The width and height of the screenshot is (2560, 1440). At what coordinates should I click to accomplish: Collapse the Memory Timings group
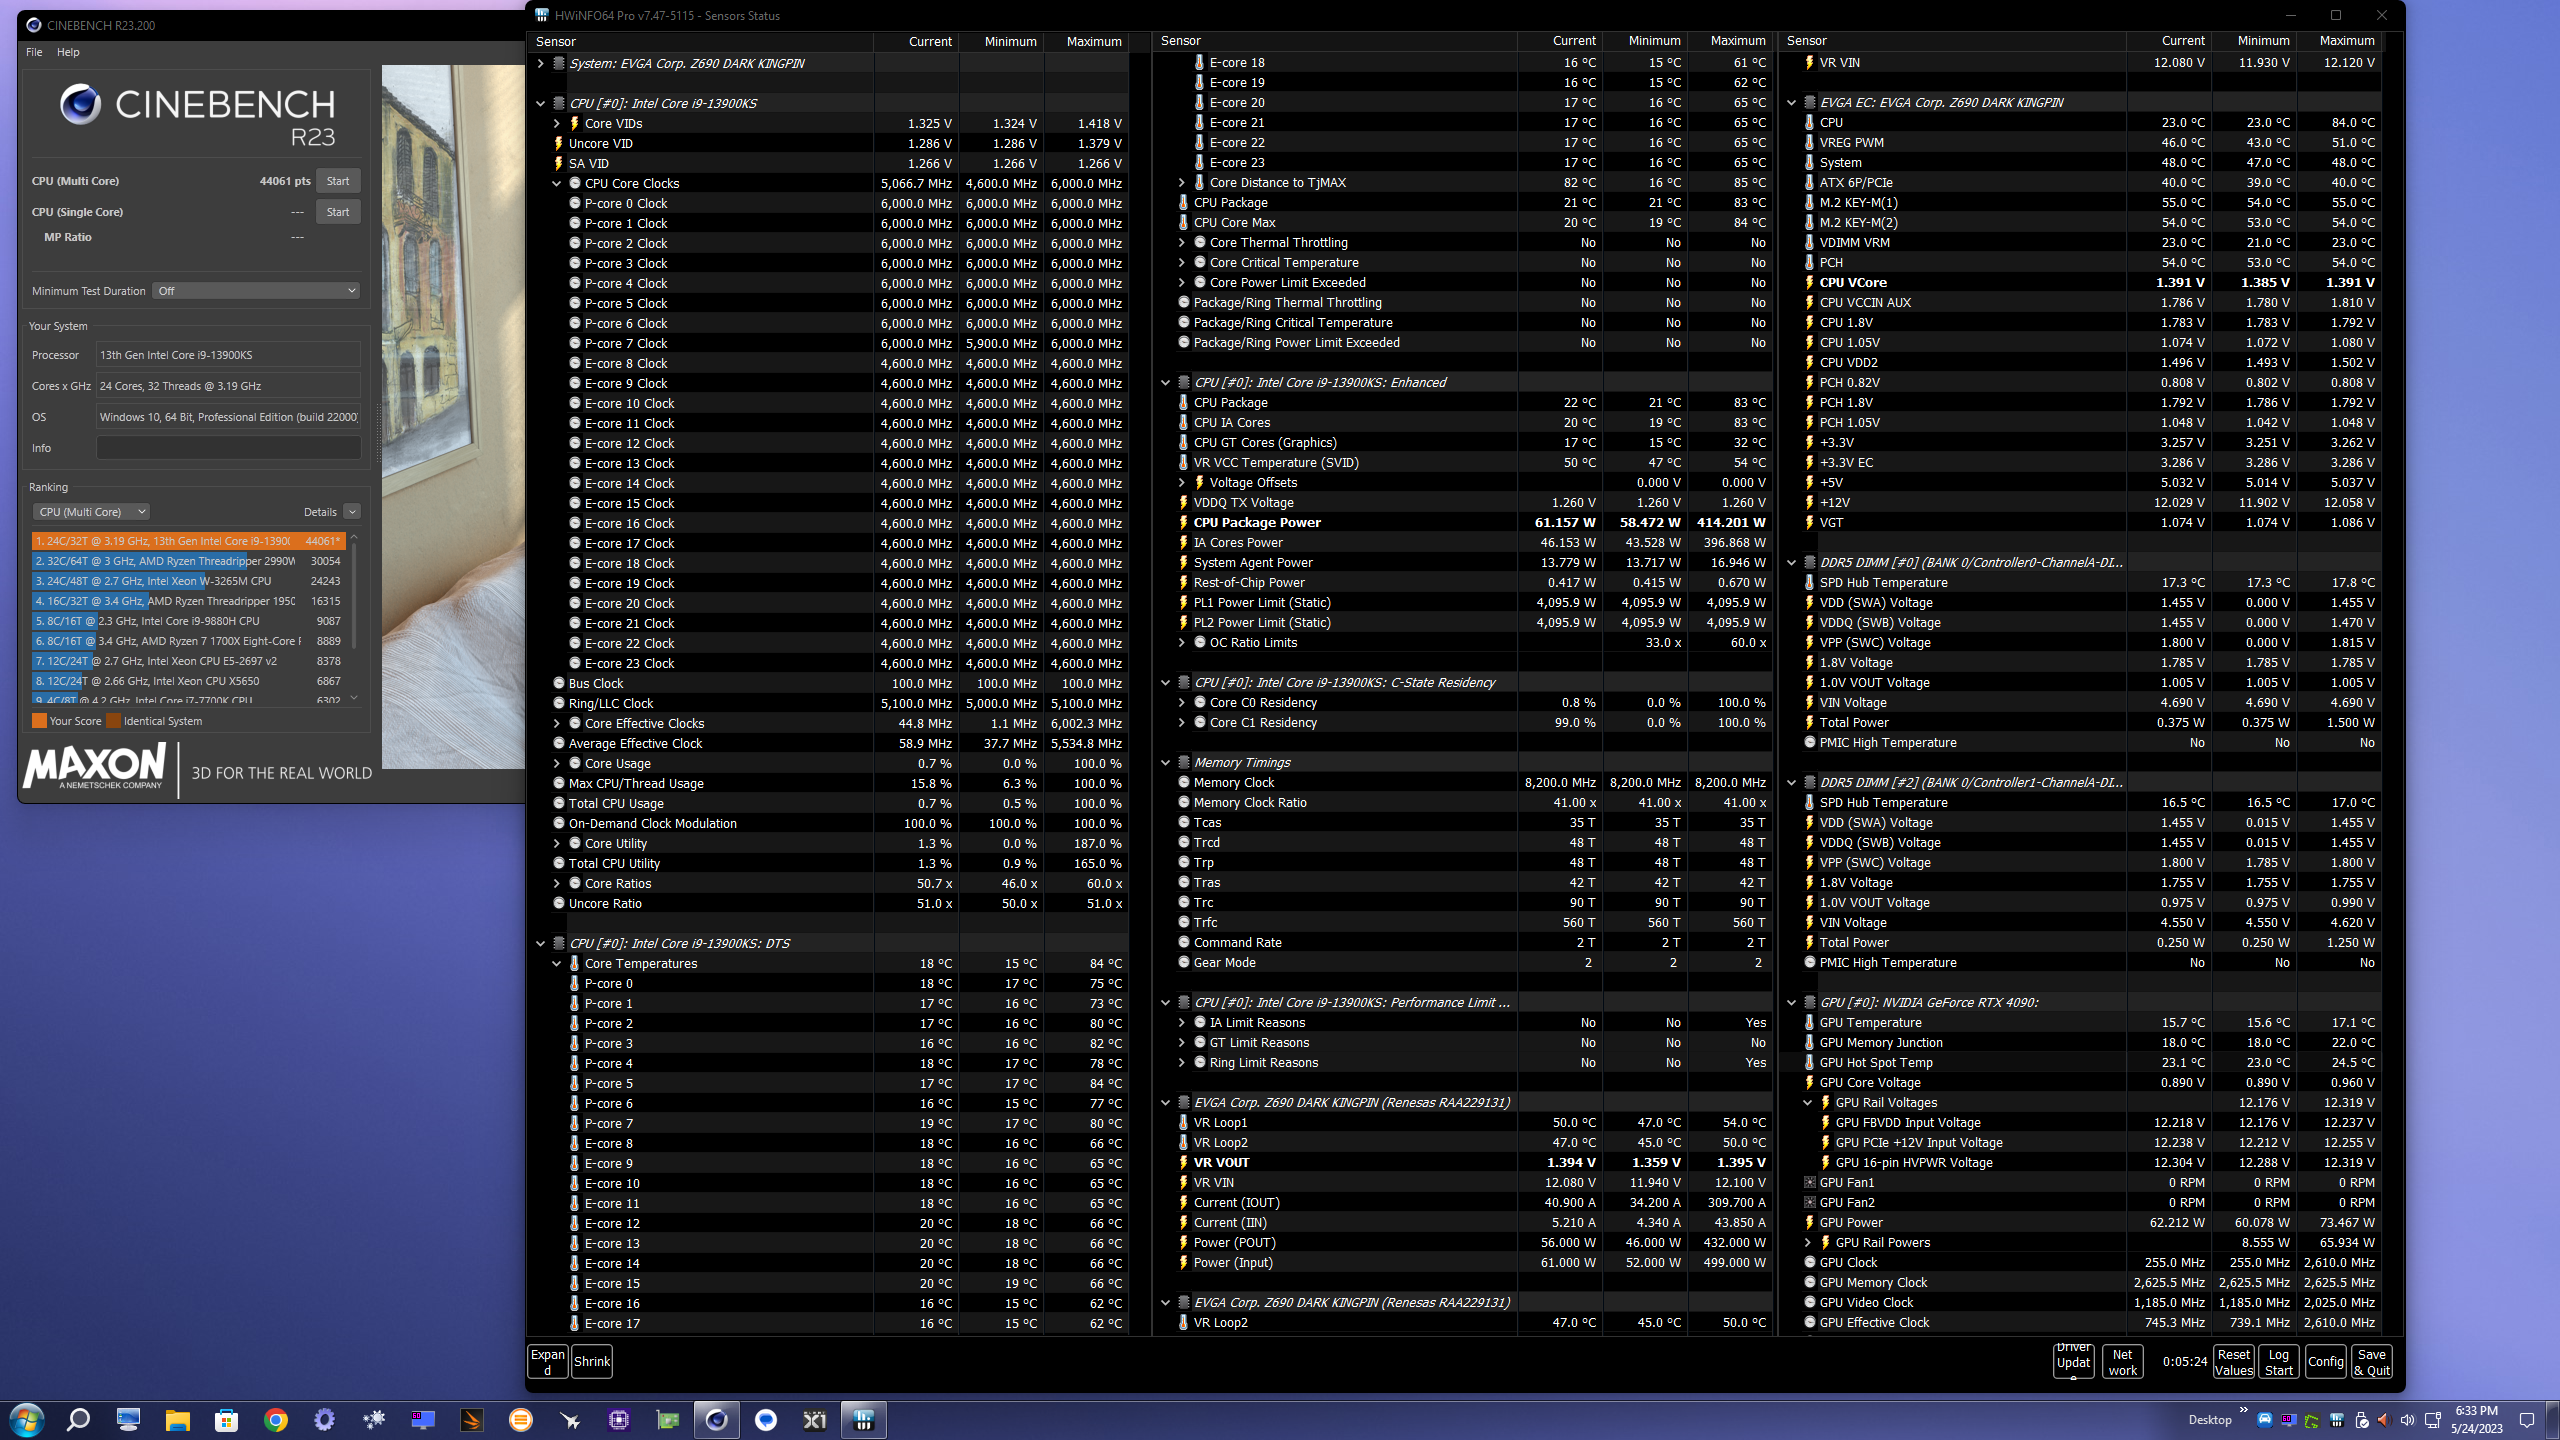pos(1166,762)
